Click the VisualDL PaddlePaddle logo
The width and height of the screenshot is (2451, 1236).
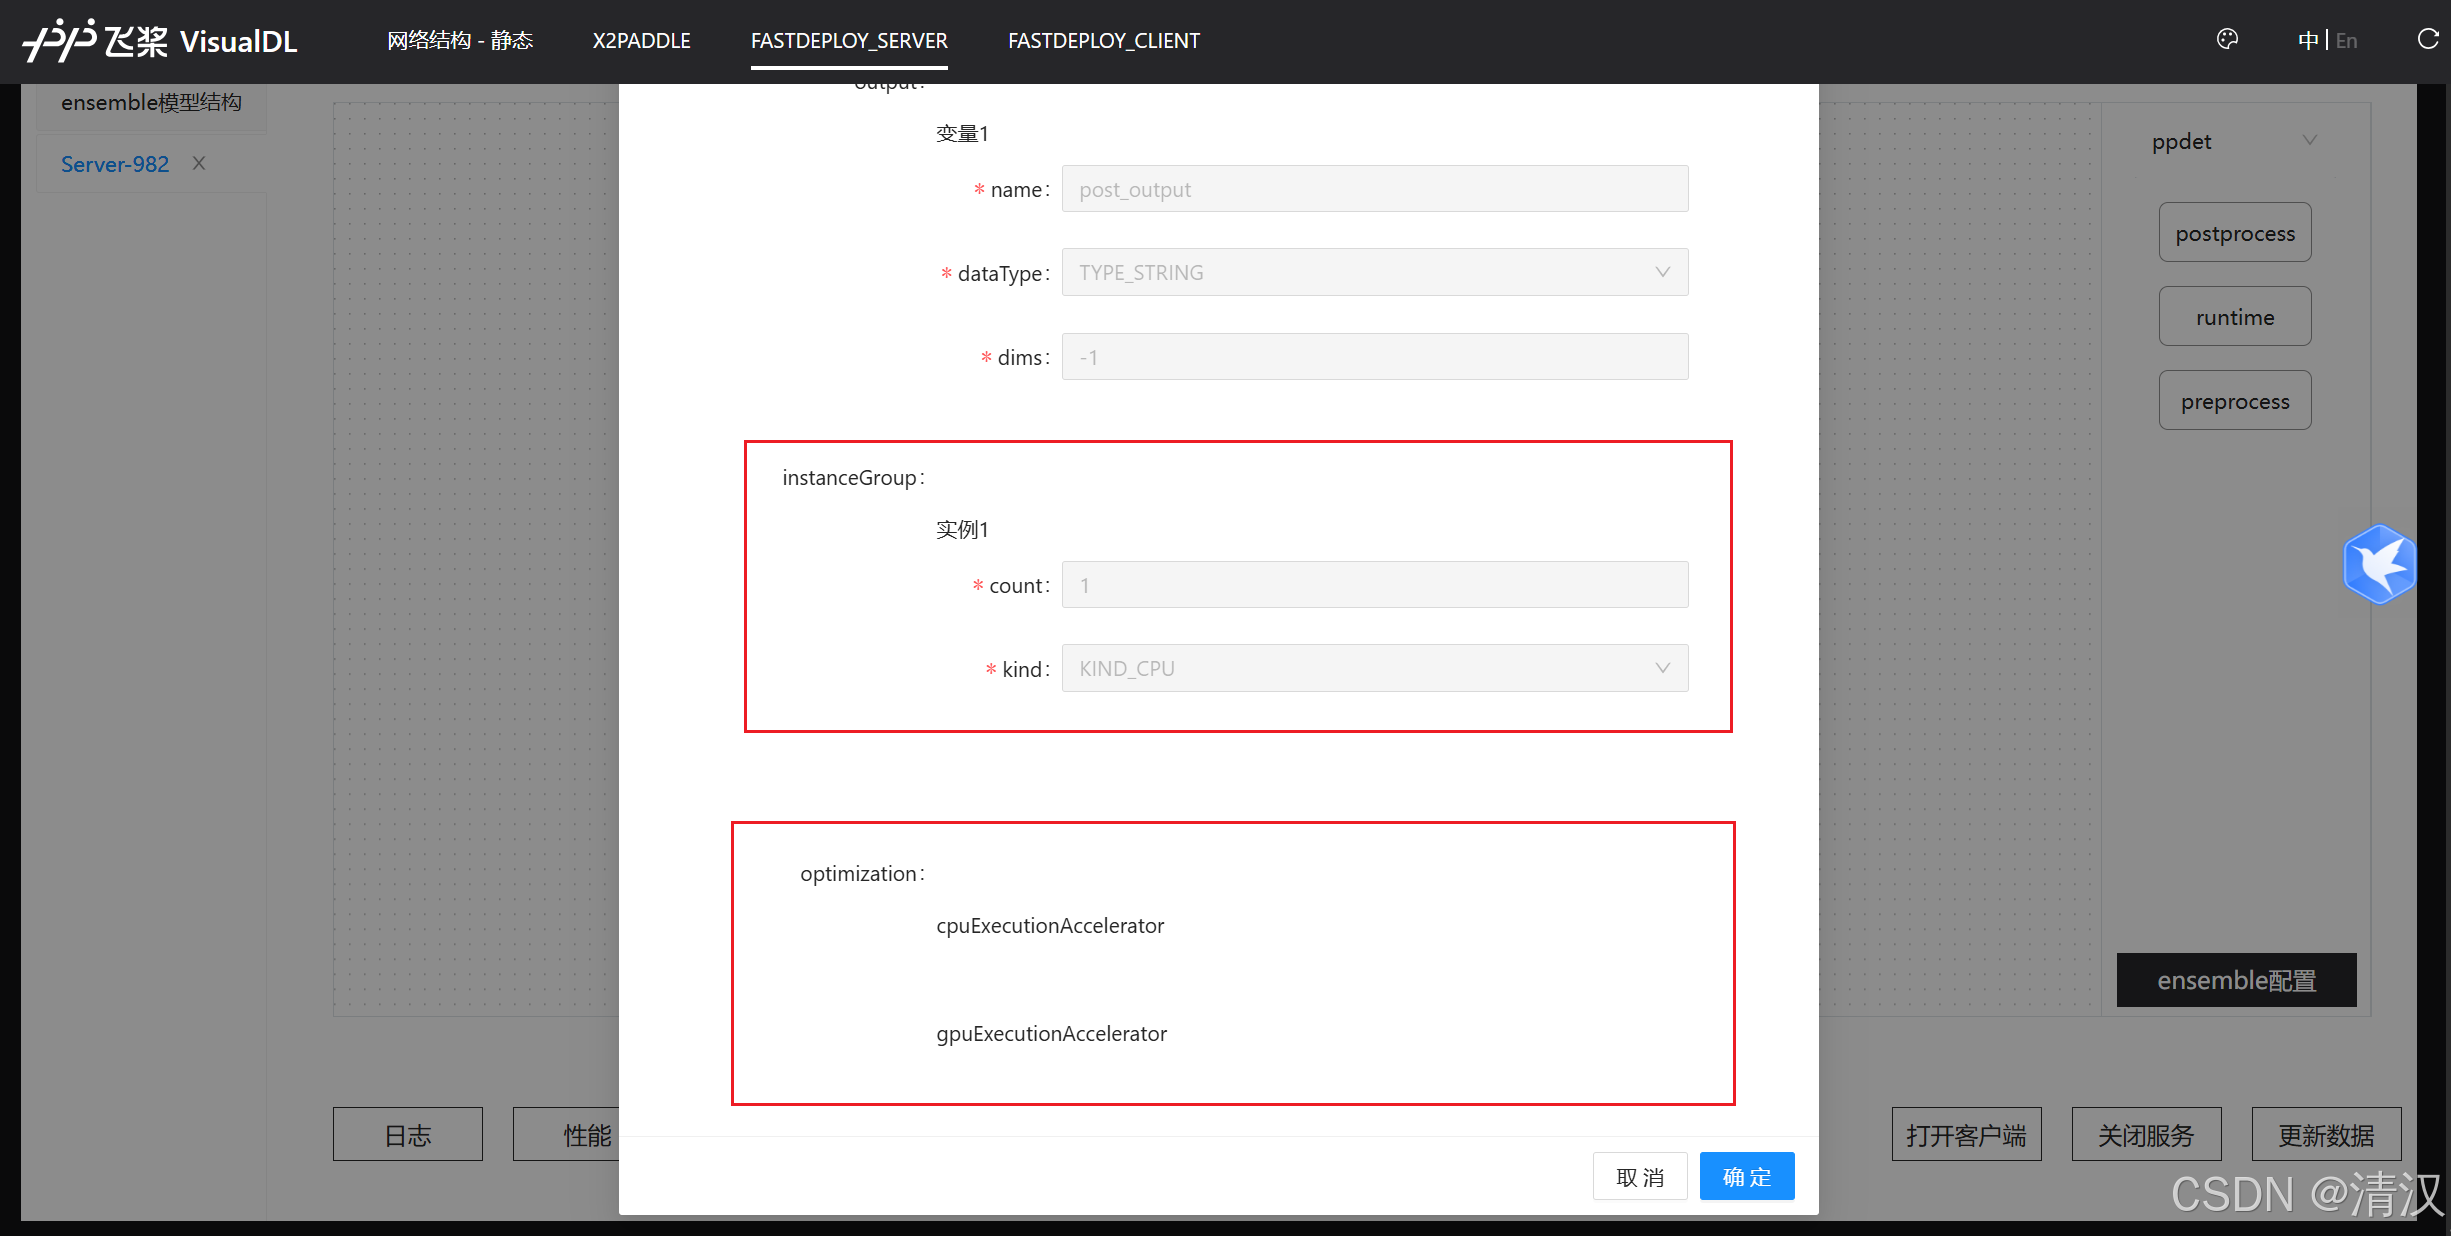click(x=160, y=41)
